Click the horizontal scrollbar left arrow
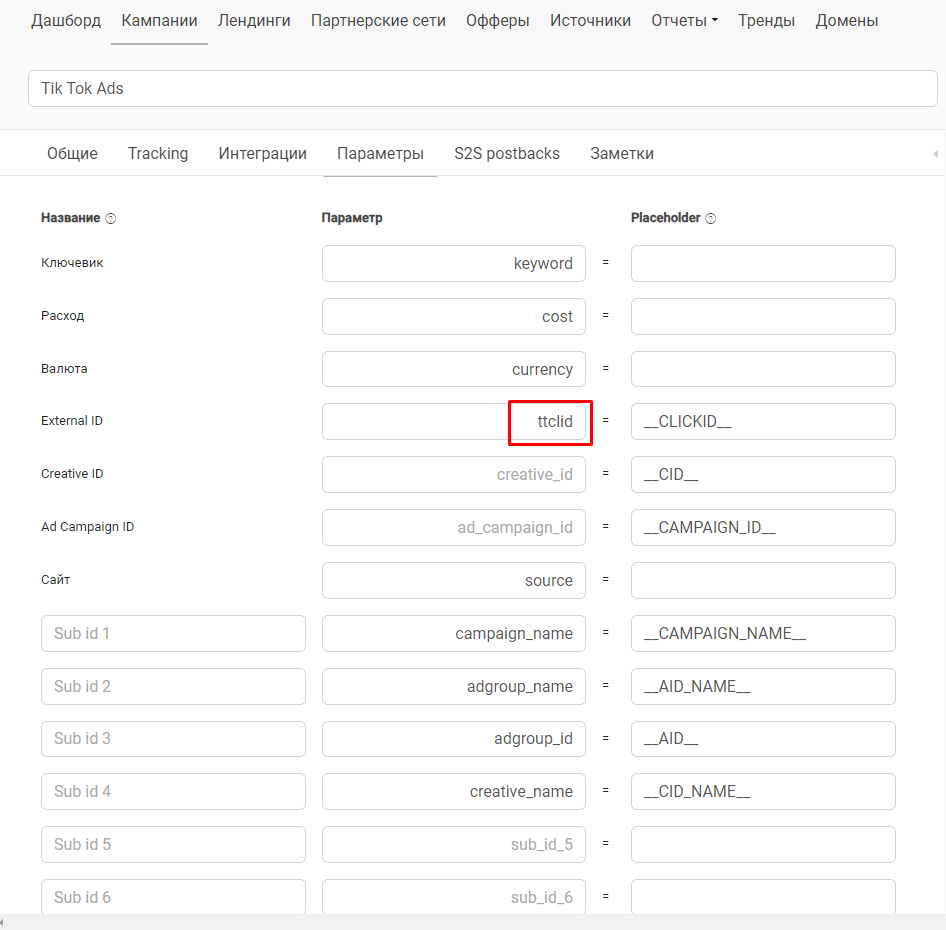The height and width of the screenshot is (930, 946). point(2,922)
